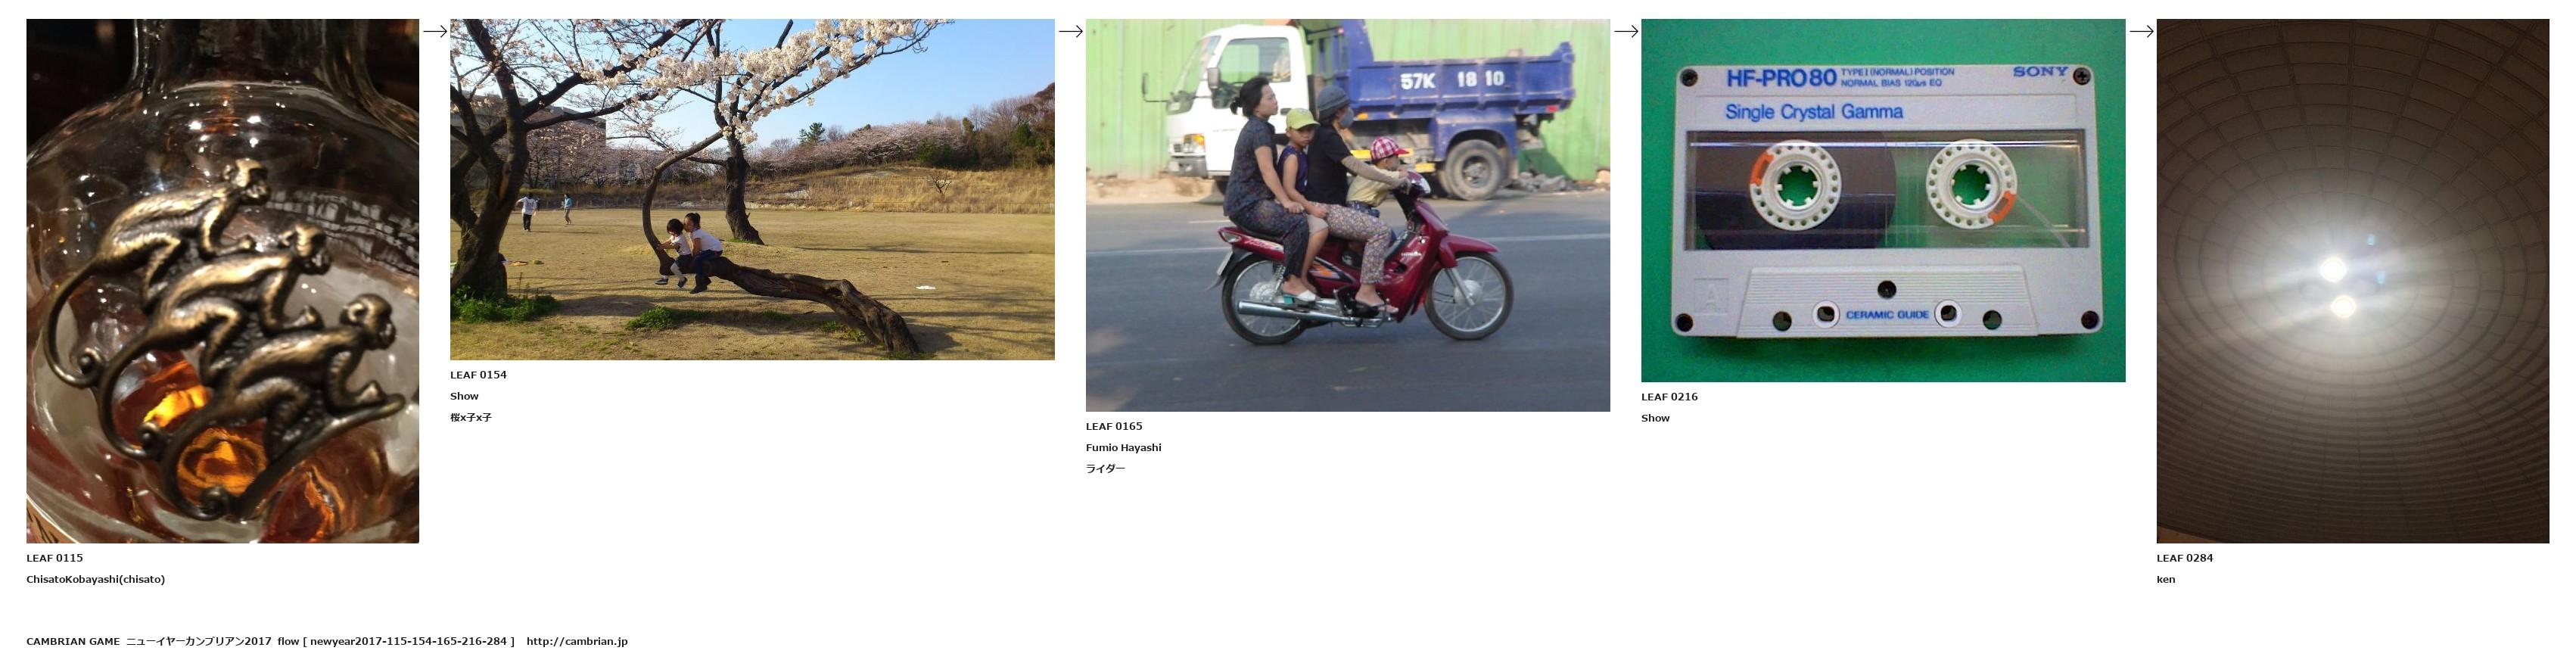Image resolution: width=2576 pixels, height=660 pixels.
Task: Select author ken under LEAF 0284
Action: pyautogui.click(x=2166, y=579)
